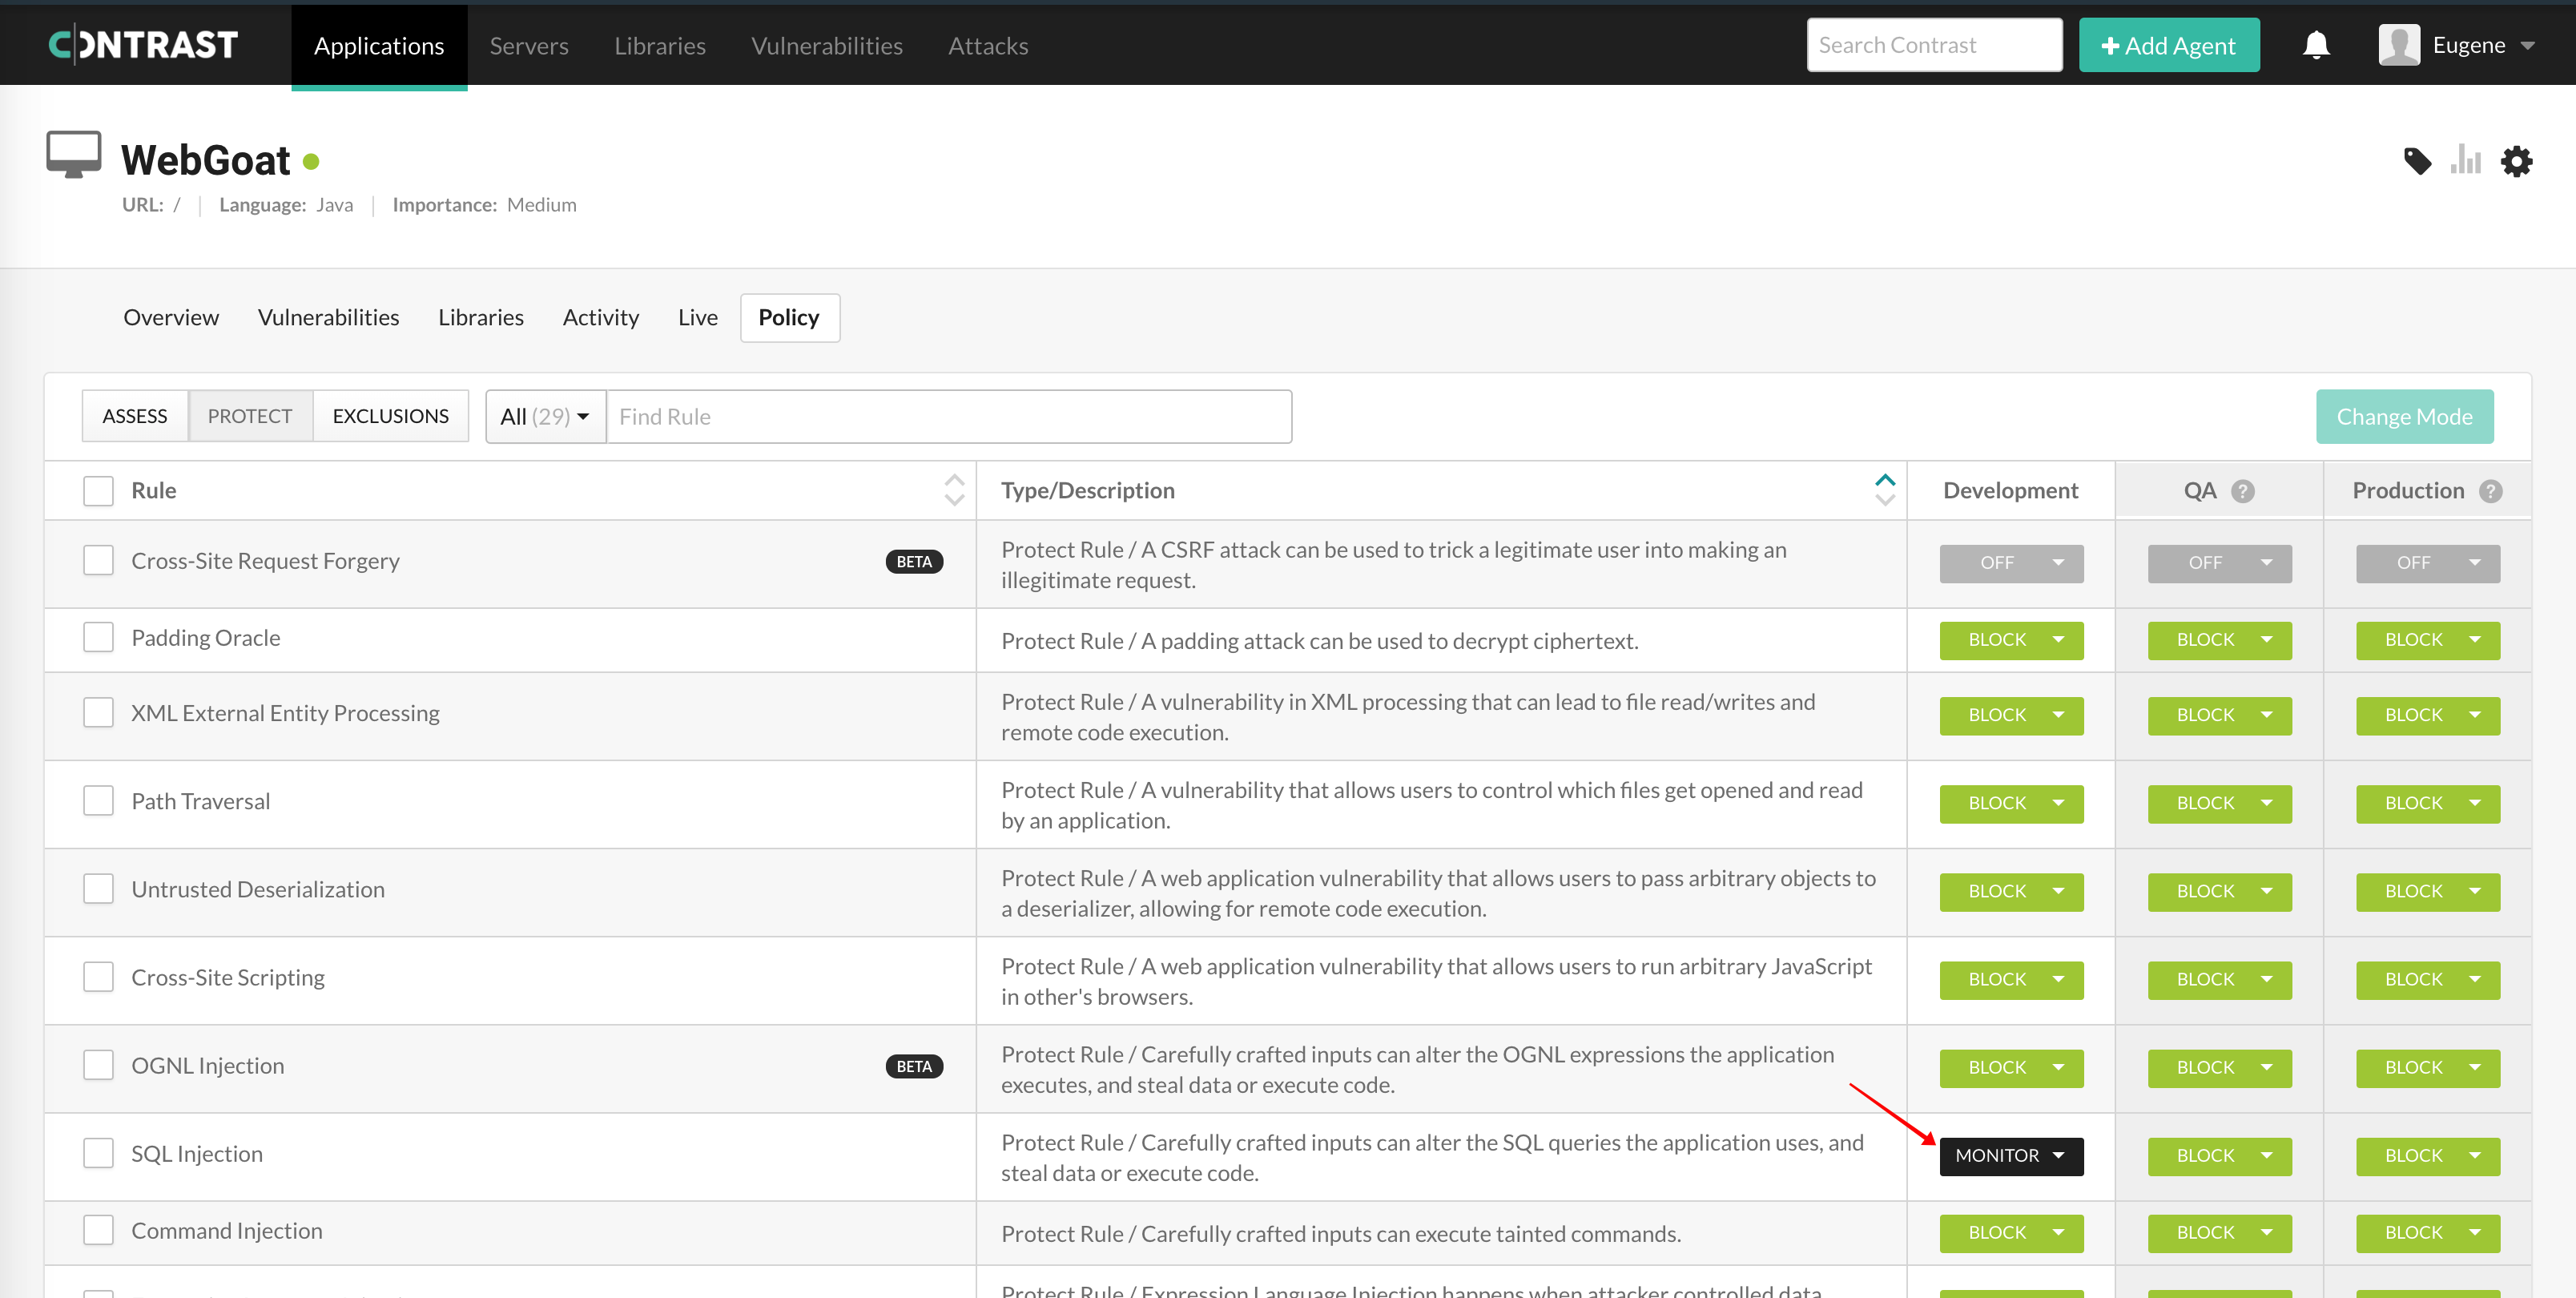Switch to the Overview tab

point(171,317)
